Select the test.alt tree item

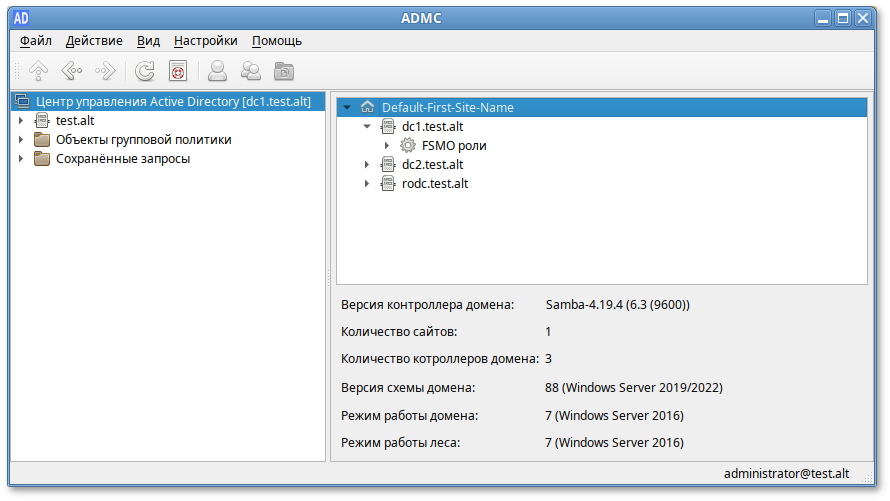click(x=75, y=120)
